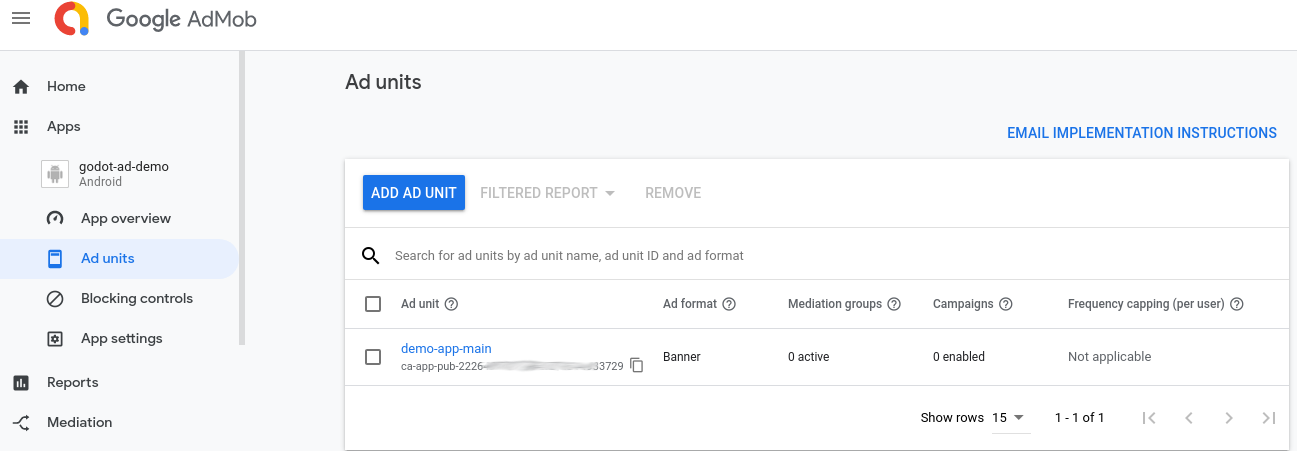The height and width of the screenshot is (451, 1297).
Task: Copy the demo-app-main ad unit ID
Action: coord(637,366)
